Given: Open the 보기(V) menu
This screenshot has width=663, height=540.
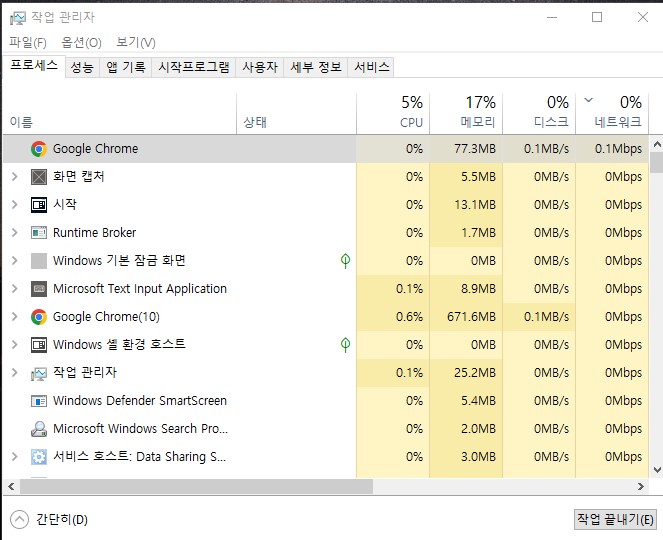Looking at the screenshot, I should 136,42.
